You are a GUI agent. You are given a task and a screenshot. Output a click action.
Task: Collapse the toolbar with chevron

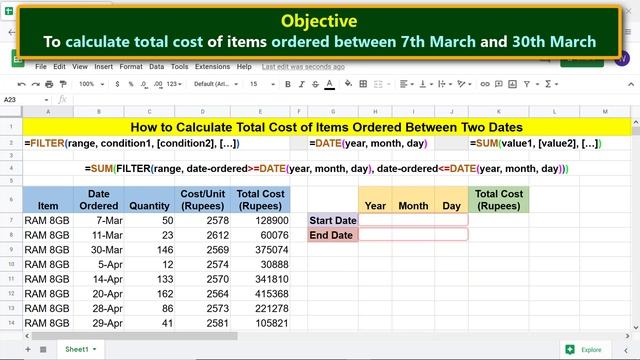631,84
